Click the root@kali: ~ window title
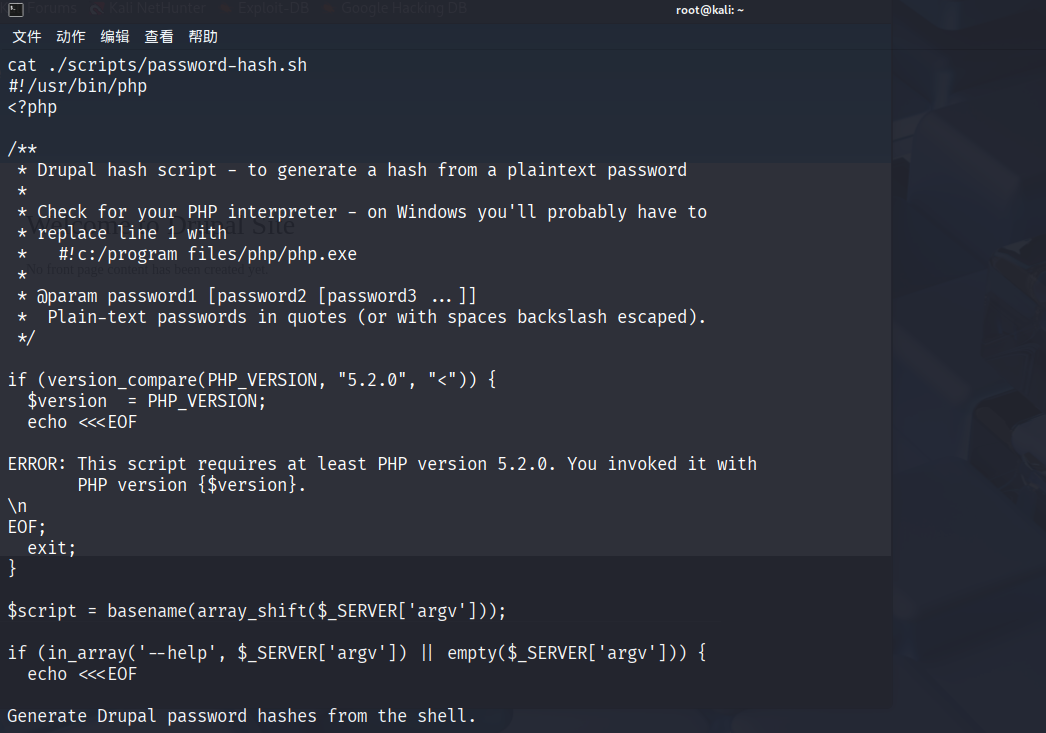Image resolution: width=1046 pixels, height=733 pixels. tap(710, 10)
